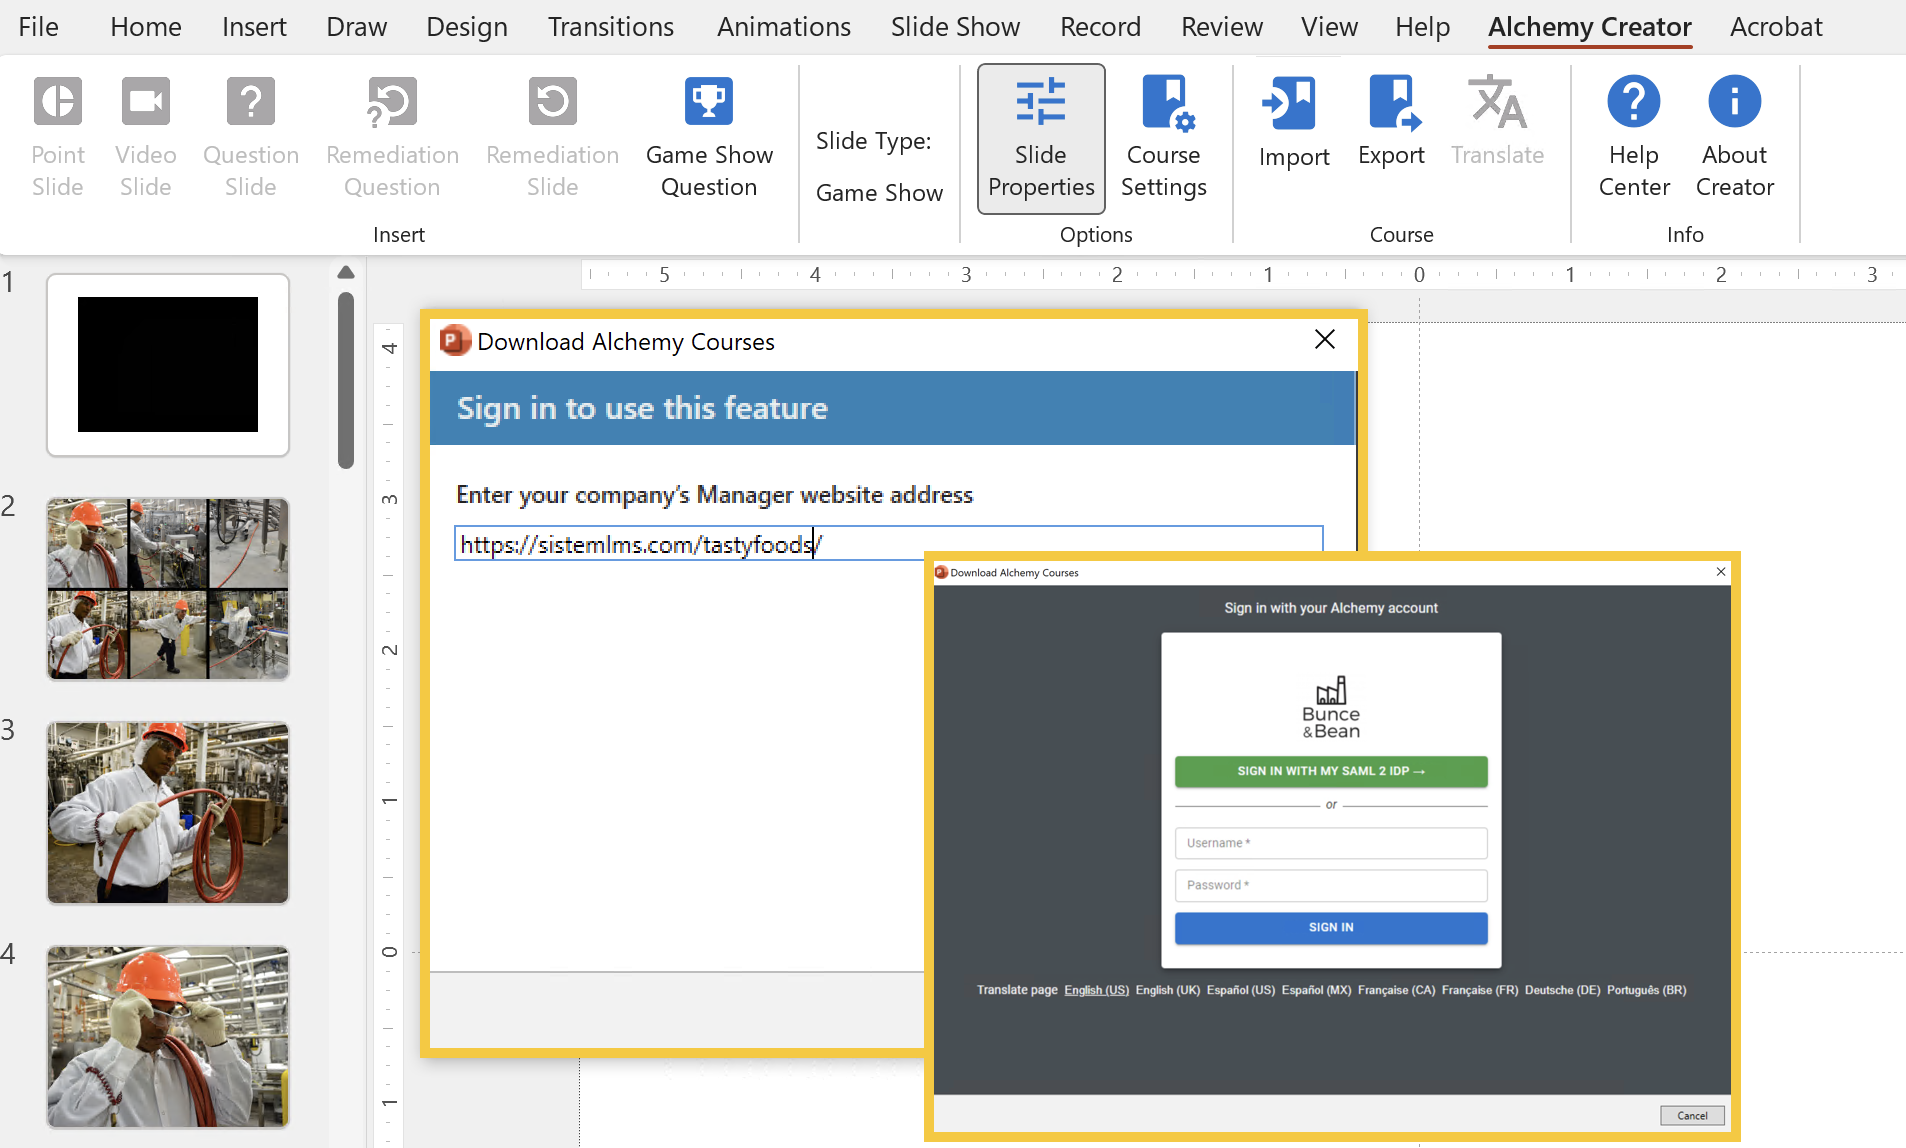This screenshot has height=1148, width=1906.
Task: Open Course Settings
Action: tap(1164, 137)
